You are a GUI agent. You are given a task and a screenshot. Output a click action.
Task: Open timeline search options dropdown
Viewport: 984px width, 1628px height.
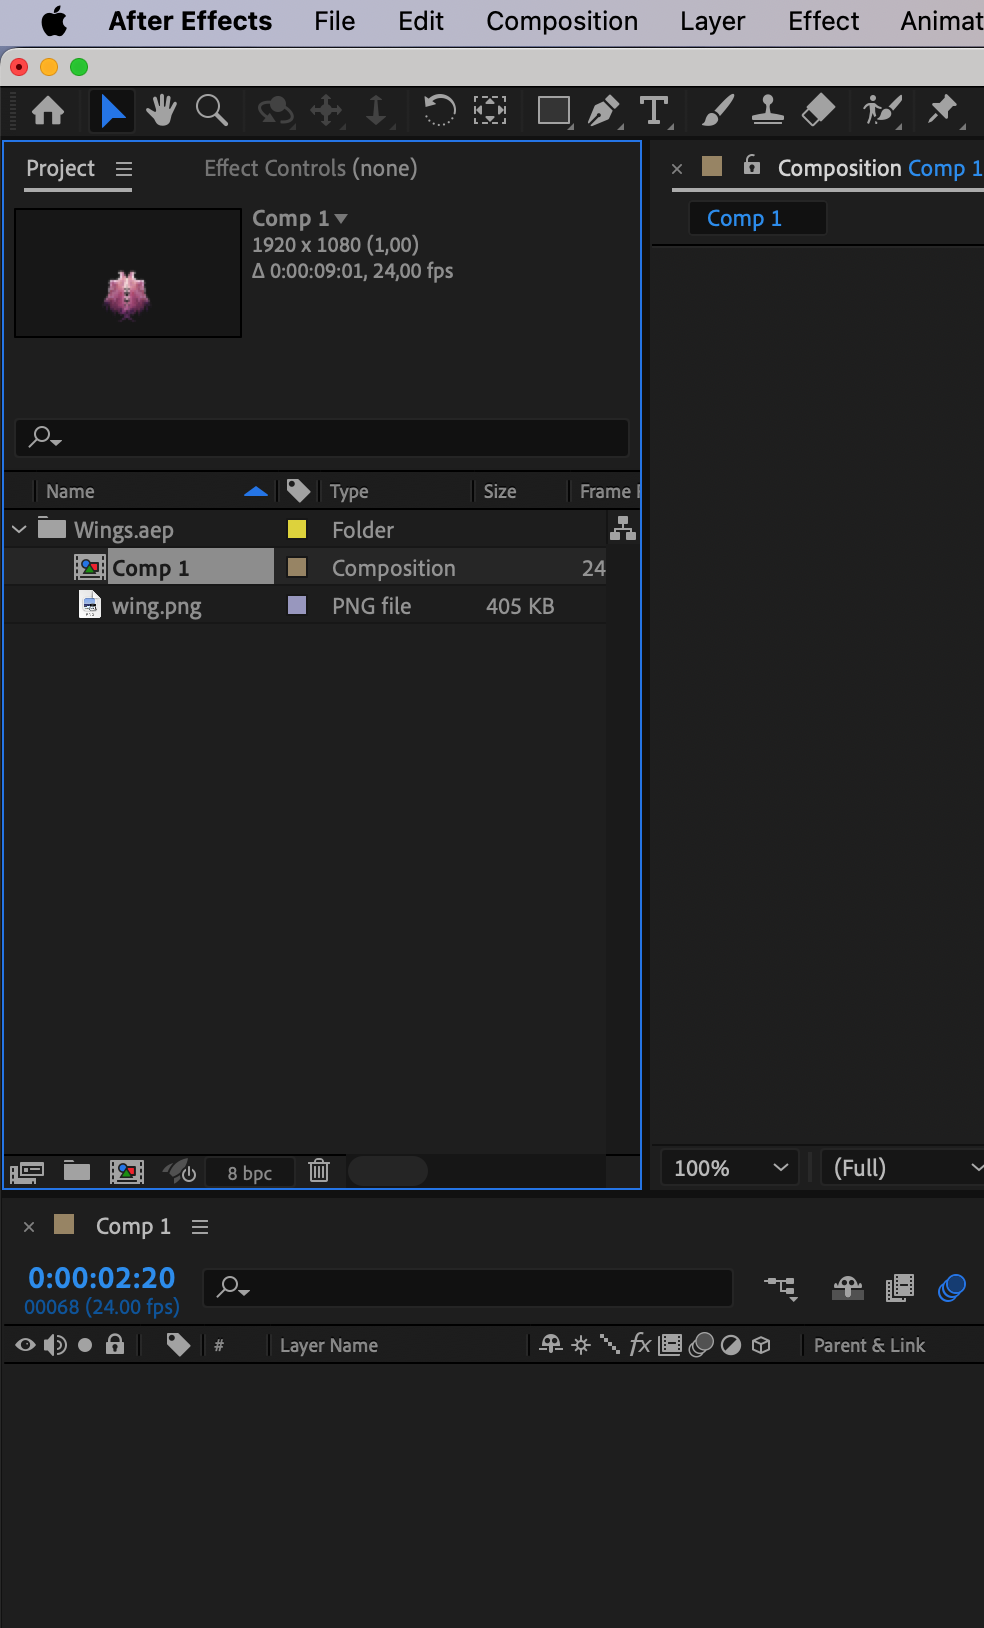(233, 1287)
